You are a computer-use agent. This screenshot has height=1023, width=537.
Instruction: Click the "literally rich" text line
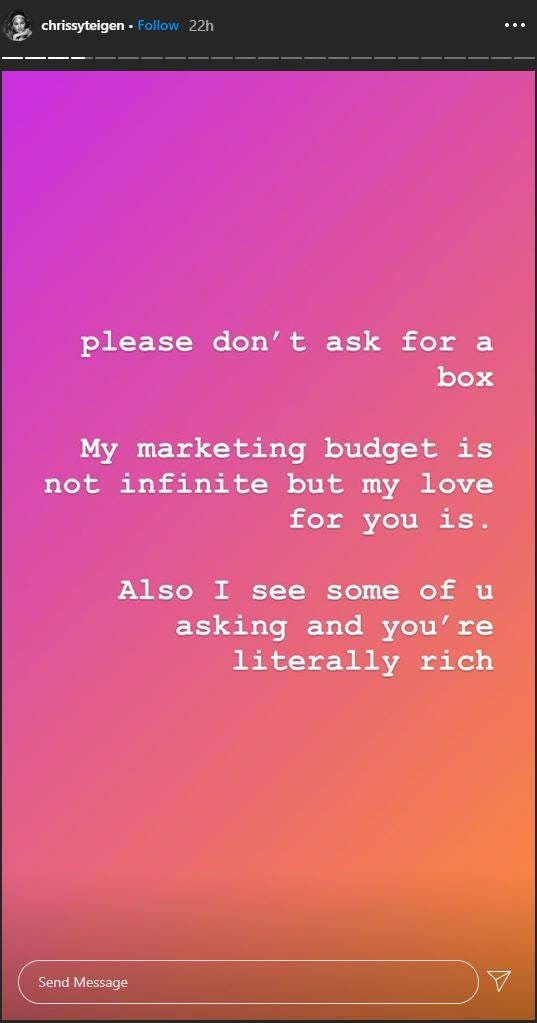[363, 662]
